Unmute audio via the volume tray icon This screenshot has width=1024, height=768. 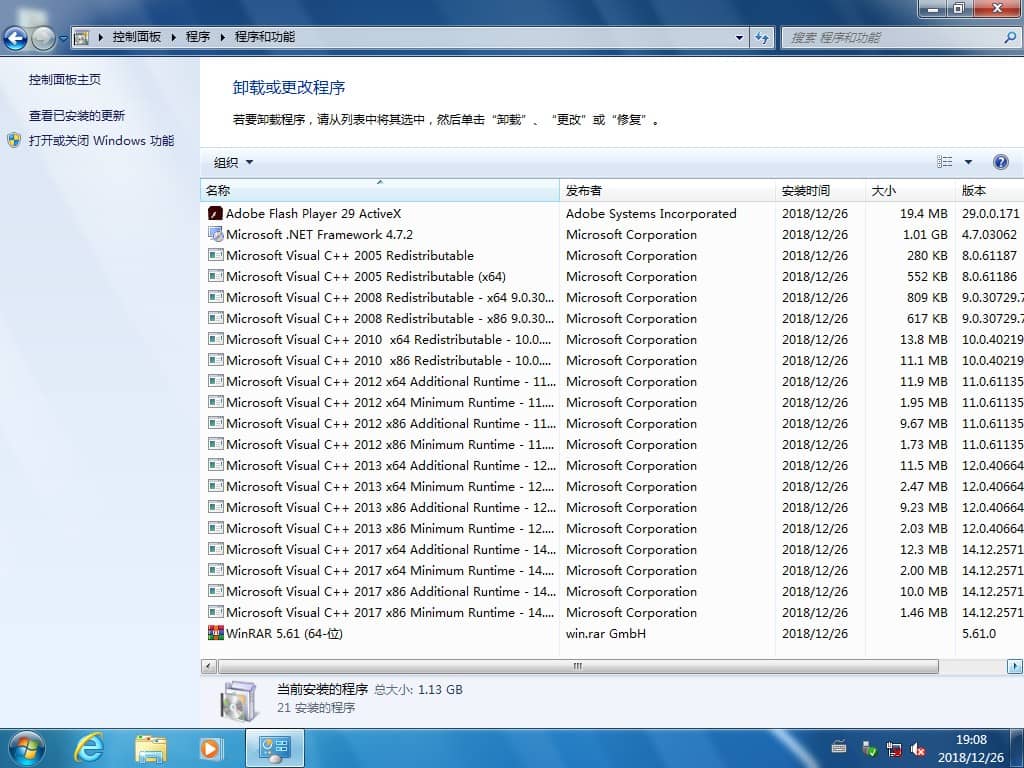click(919, 747)
